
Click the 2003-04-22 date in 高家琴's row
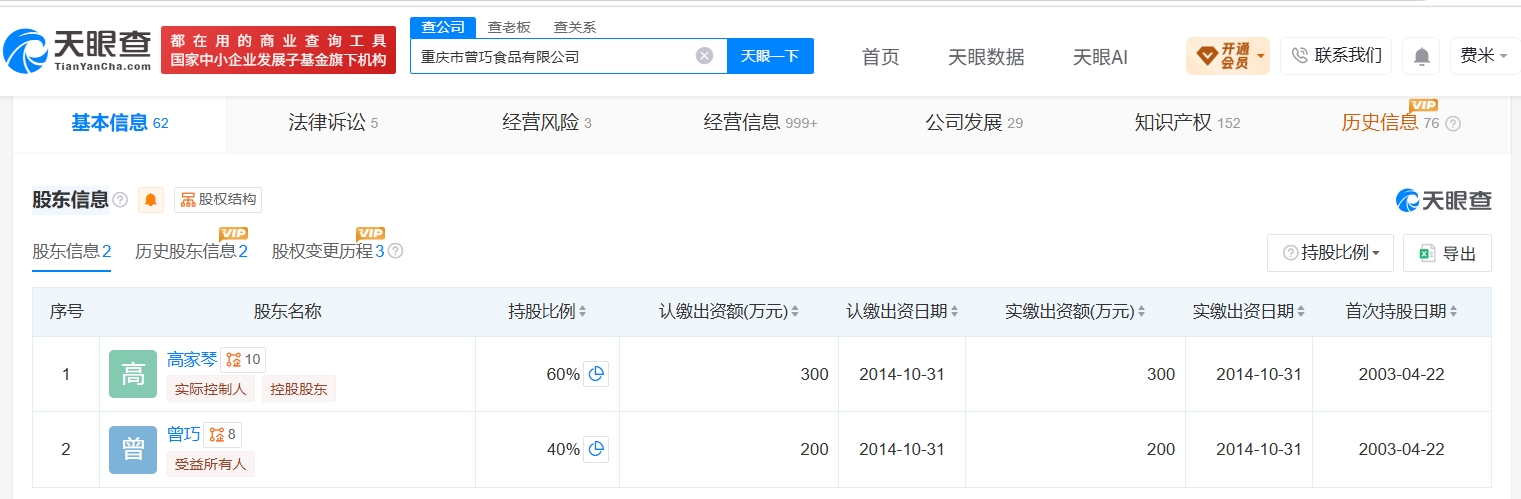click(1401, 374)
